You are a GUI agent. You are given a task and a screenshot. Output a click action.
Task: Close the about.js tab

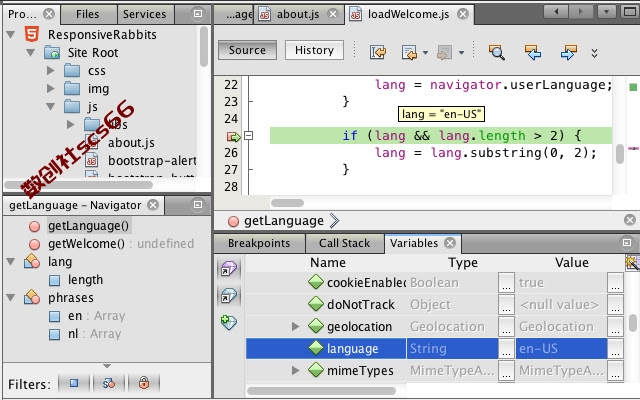[x=333, y=14]
